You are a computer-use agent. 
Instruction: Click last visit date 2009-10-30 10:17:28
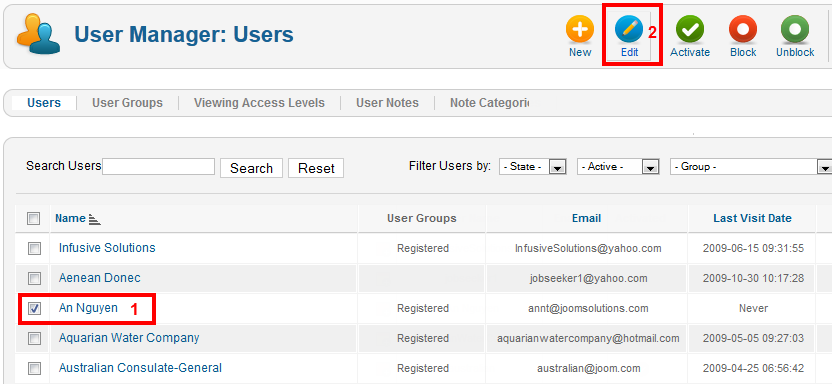[753, 278]
